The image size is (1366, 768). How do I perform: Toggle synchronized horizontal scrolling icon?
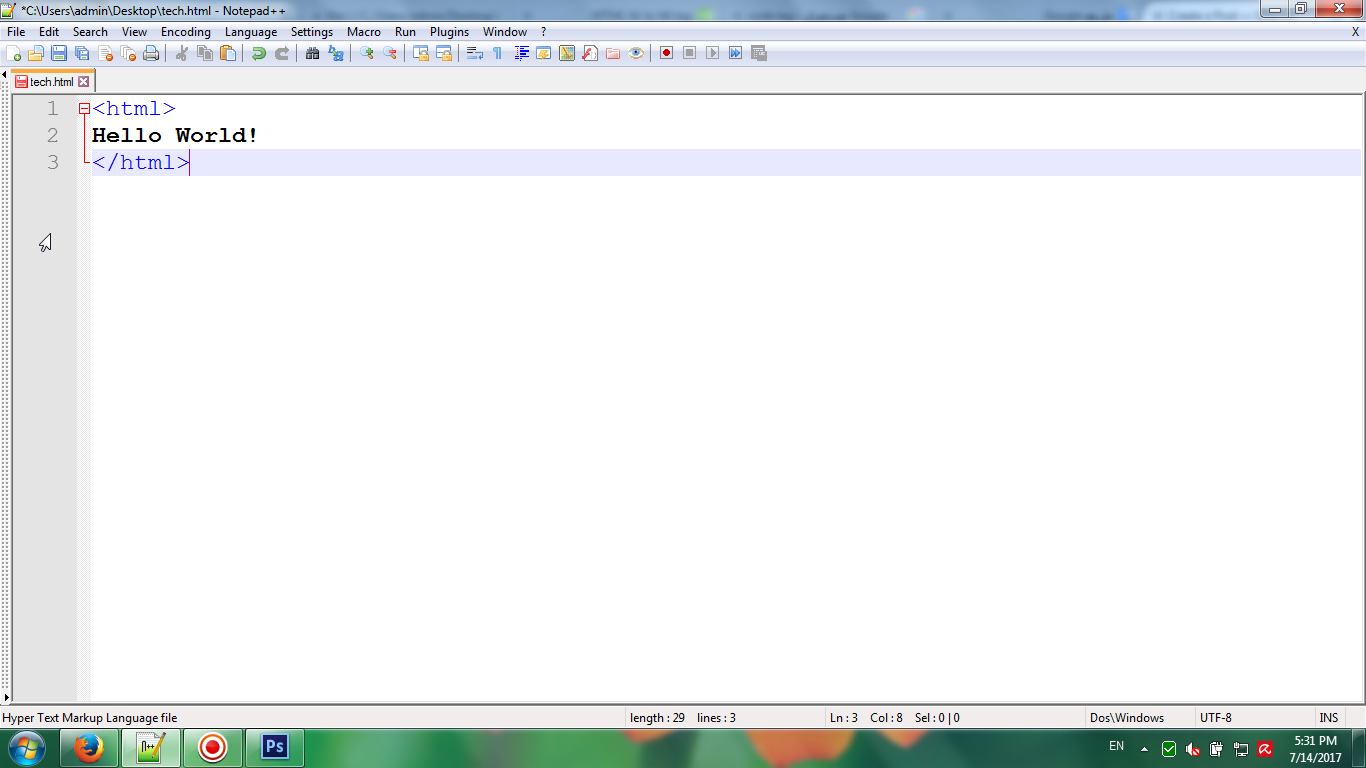coord(444,53)
